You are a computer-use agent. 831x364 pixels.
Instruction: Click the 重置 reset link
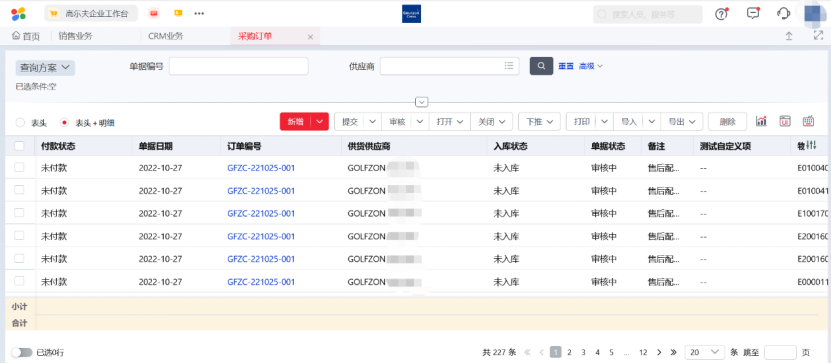pyautogui.click(x=566, y=66)
